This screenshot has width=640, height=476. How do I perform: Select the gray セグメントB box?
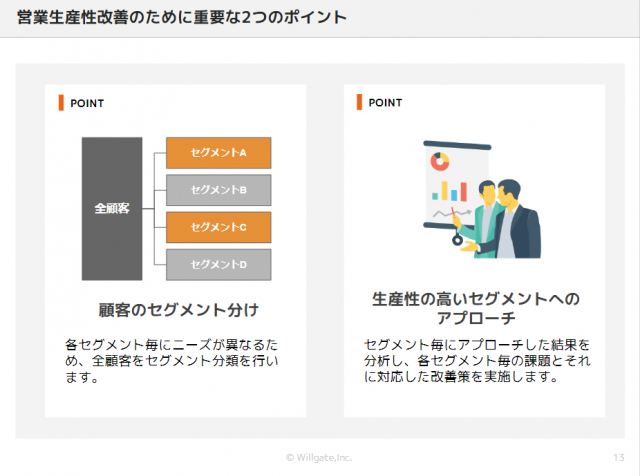coord(218,190)
